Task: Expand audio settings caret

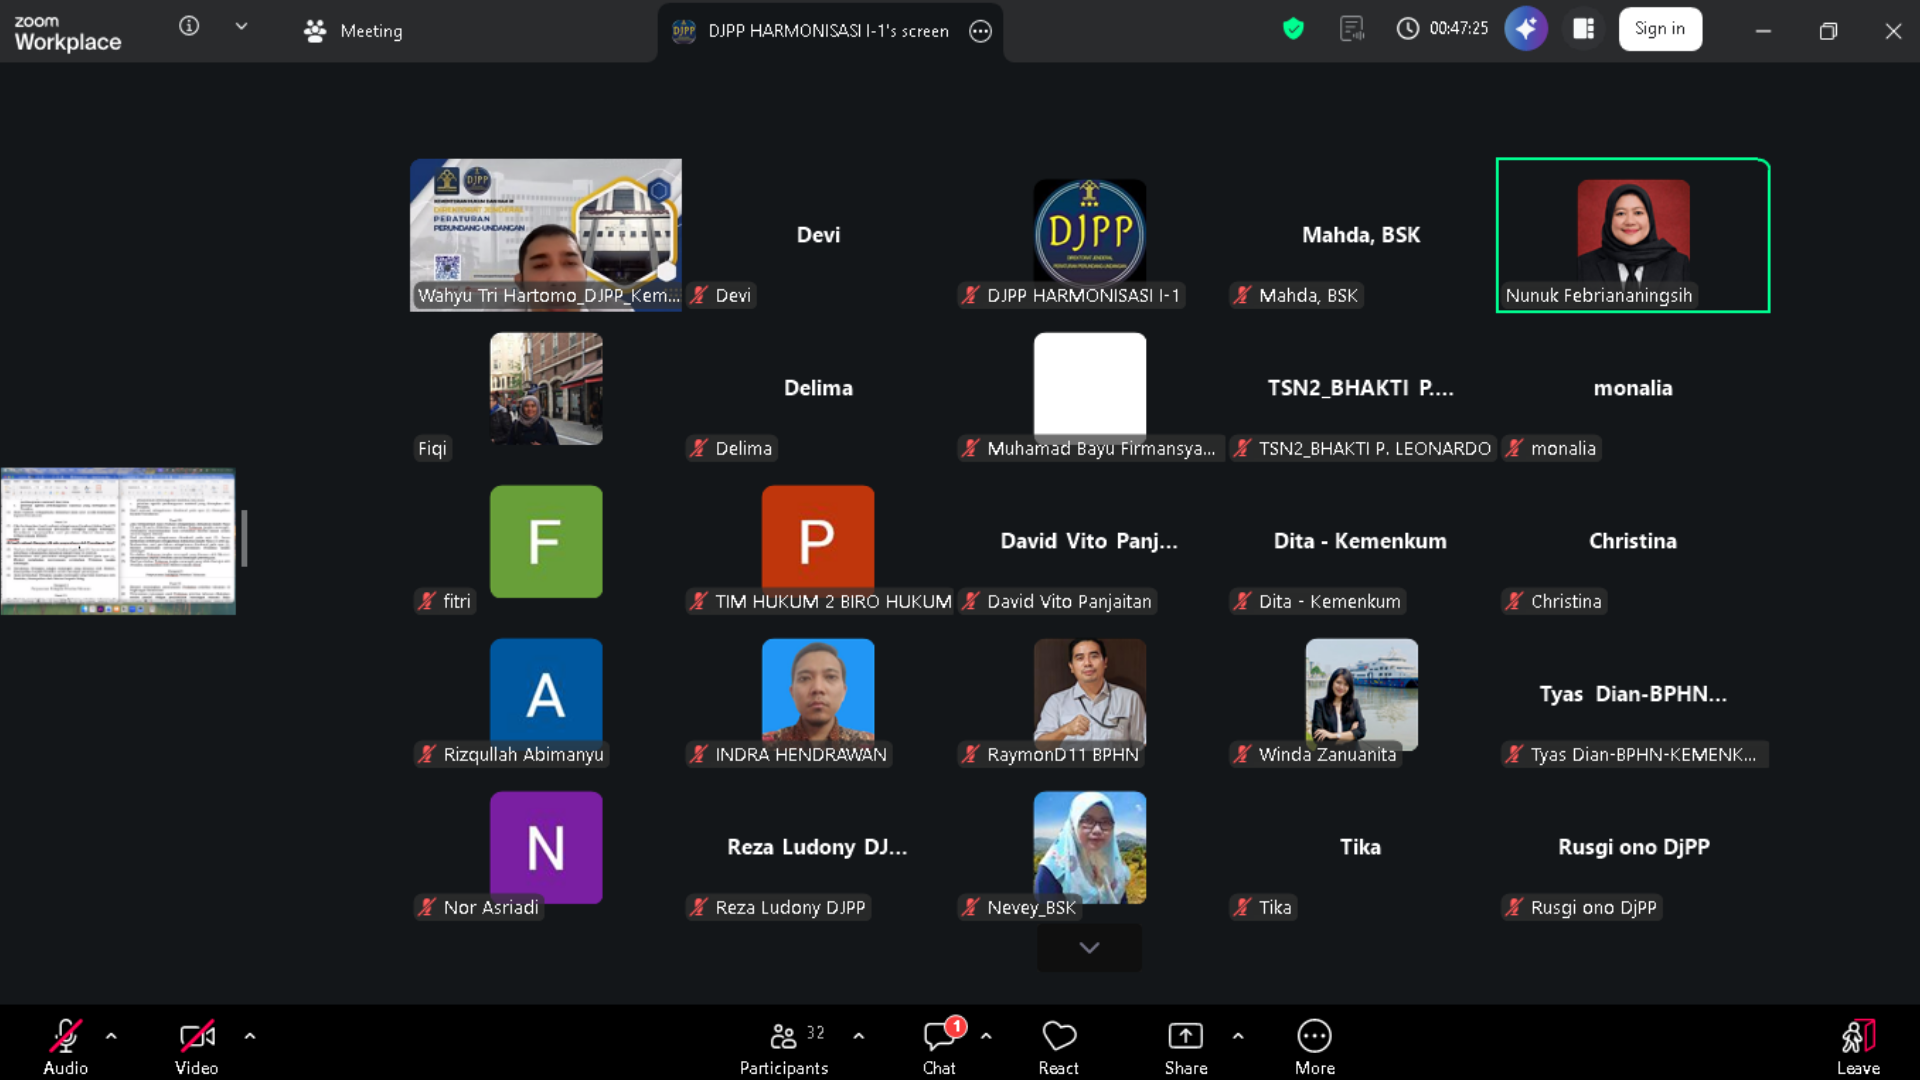Action: (111, 1036)
